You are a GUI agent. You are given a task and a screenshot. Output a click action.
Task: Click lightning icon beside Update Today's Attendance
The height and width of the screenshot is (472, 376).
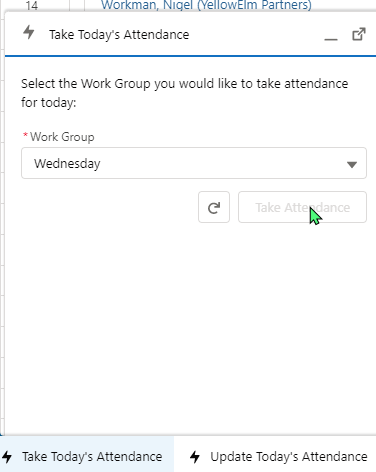195,457
